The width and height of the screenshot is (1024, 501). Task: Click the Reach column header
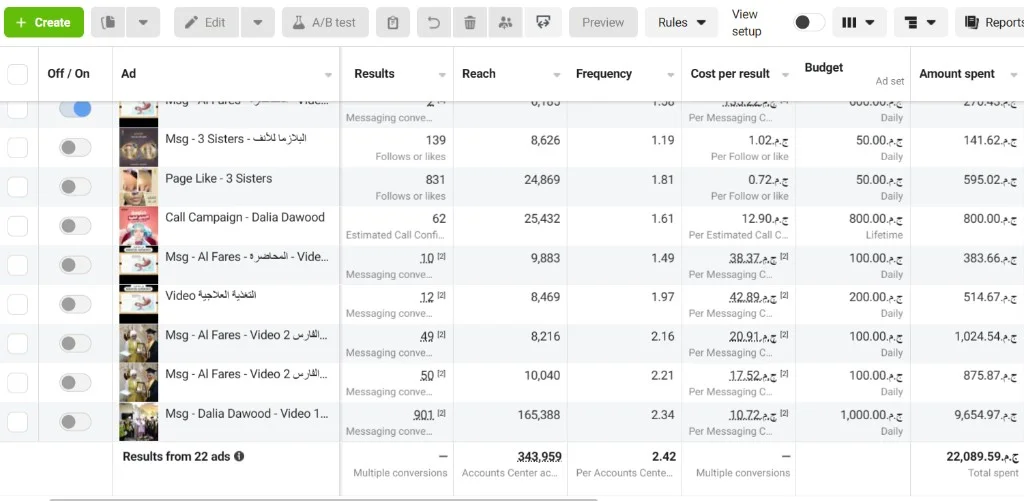click(479, 74)
